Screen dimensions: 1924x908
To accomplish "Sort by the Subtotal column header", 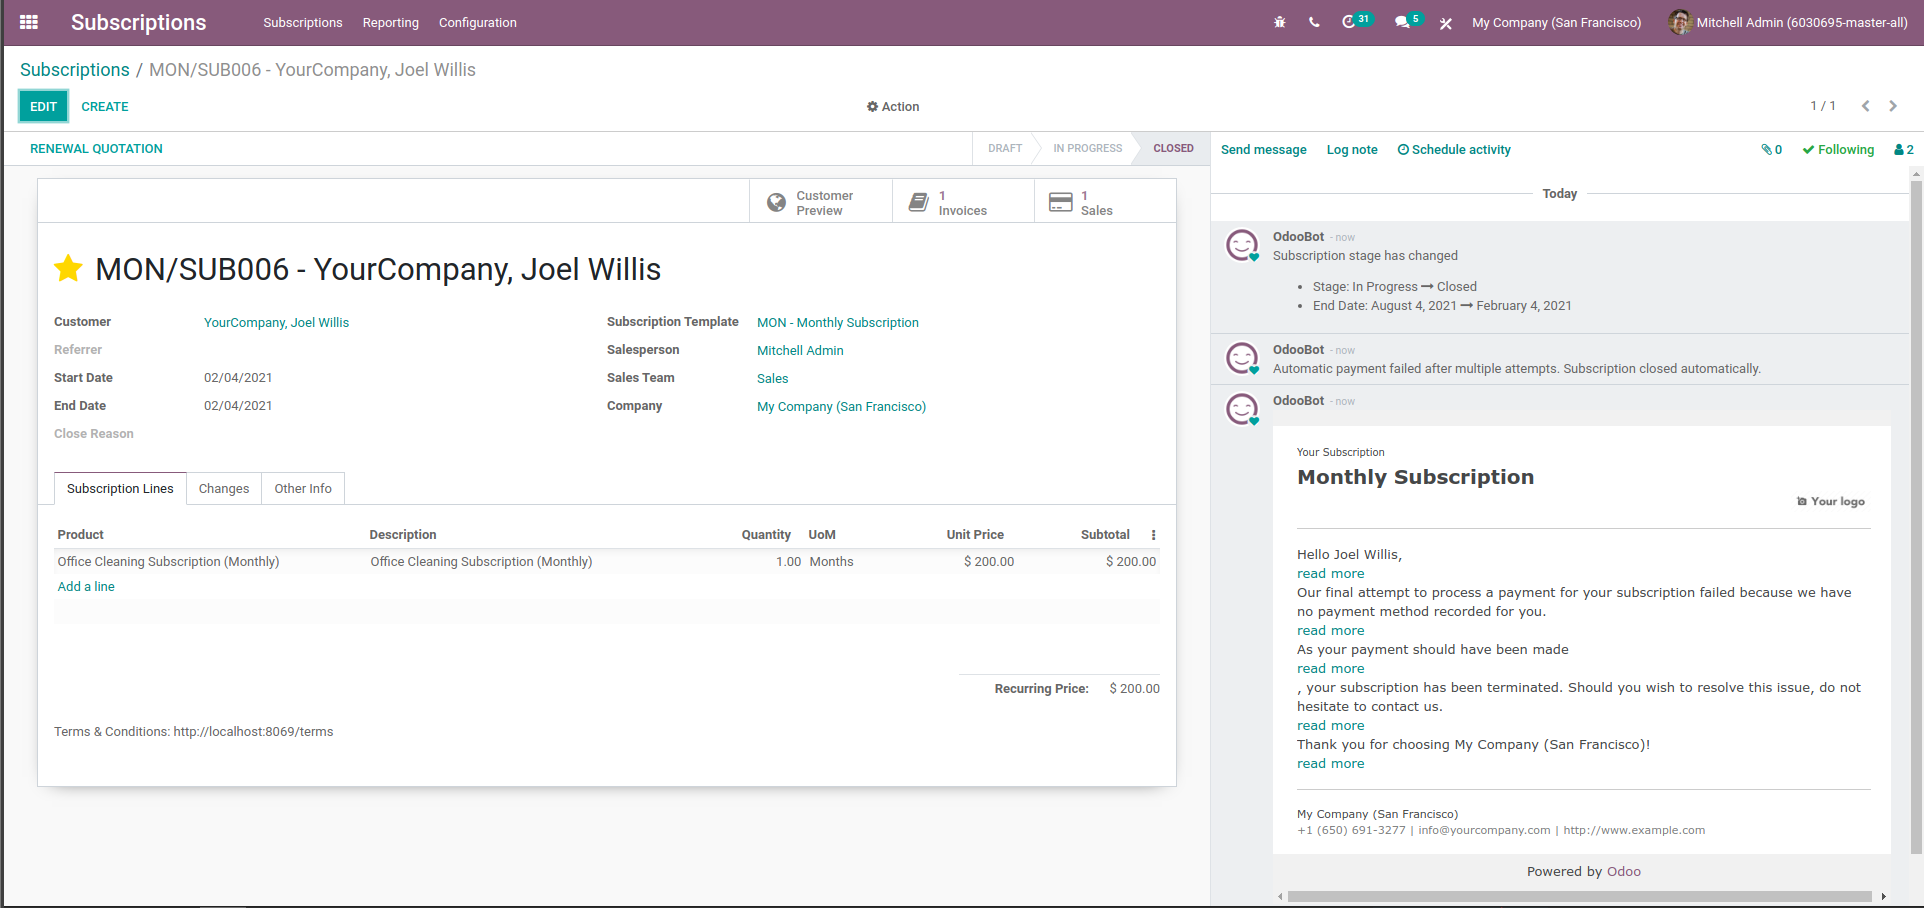I will coord(1105,535).
